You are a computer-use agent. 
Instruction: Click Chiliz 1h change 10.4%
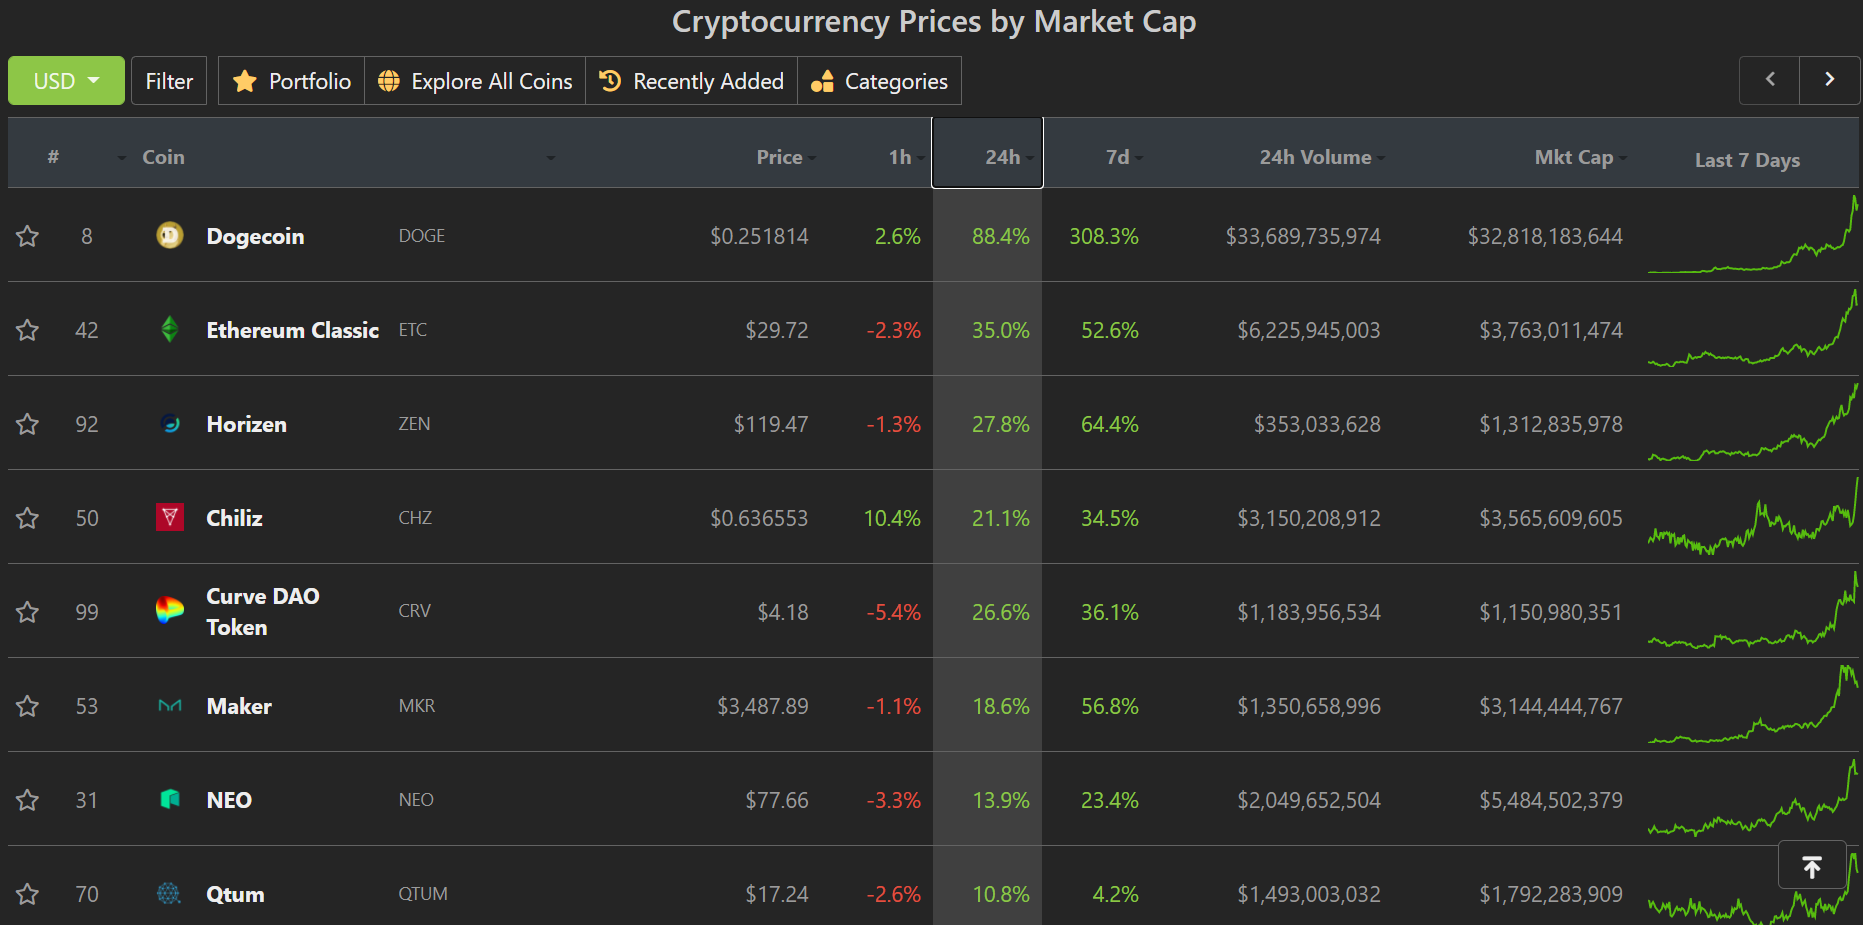pos(892,518)
